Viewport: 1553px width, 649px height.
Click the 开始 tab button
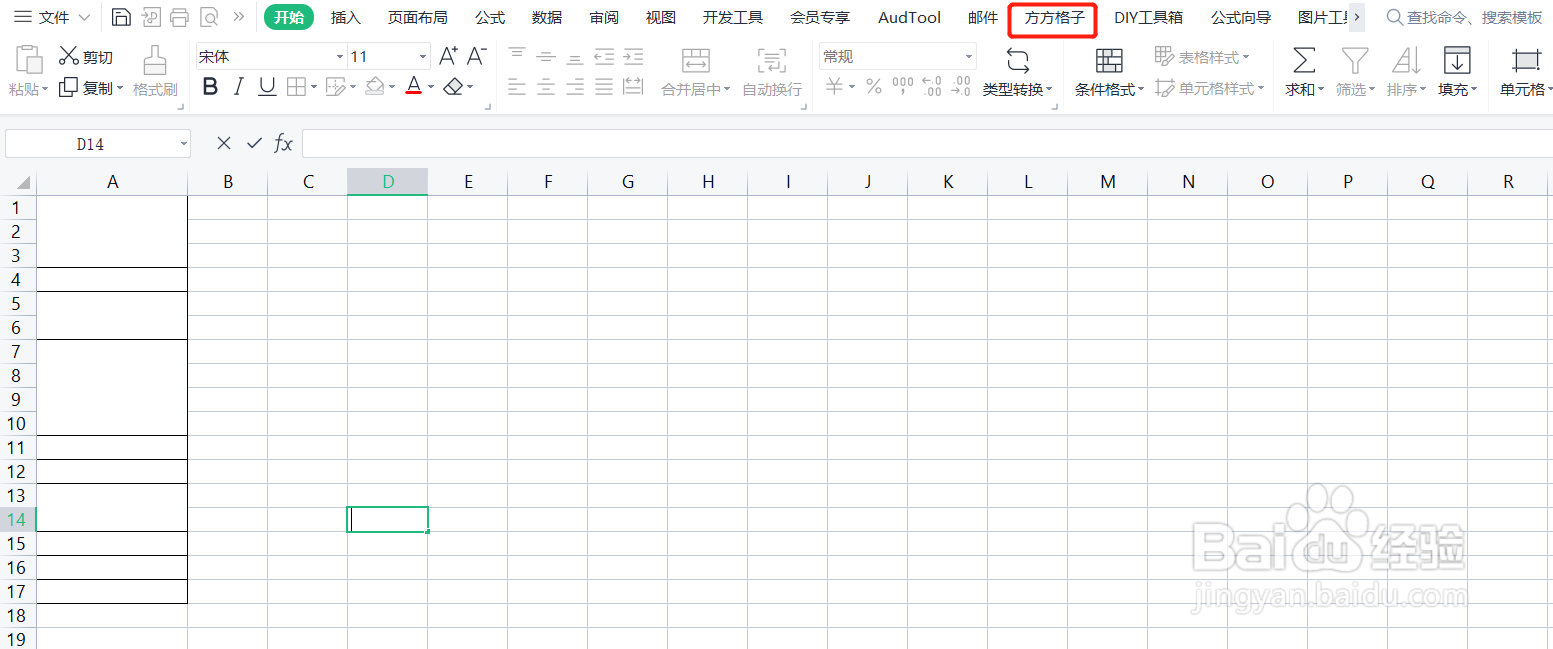point(289,17)
